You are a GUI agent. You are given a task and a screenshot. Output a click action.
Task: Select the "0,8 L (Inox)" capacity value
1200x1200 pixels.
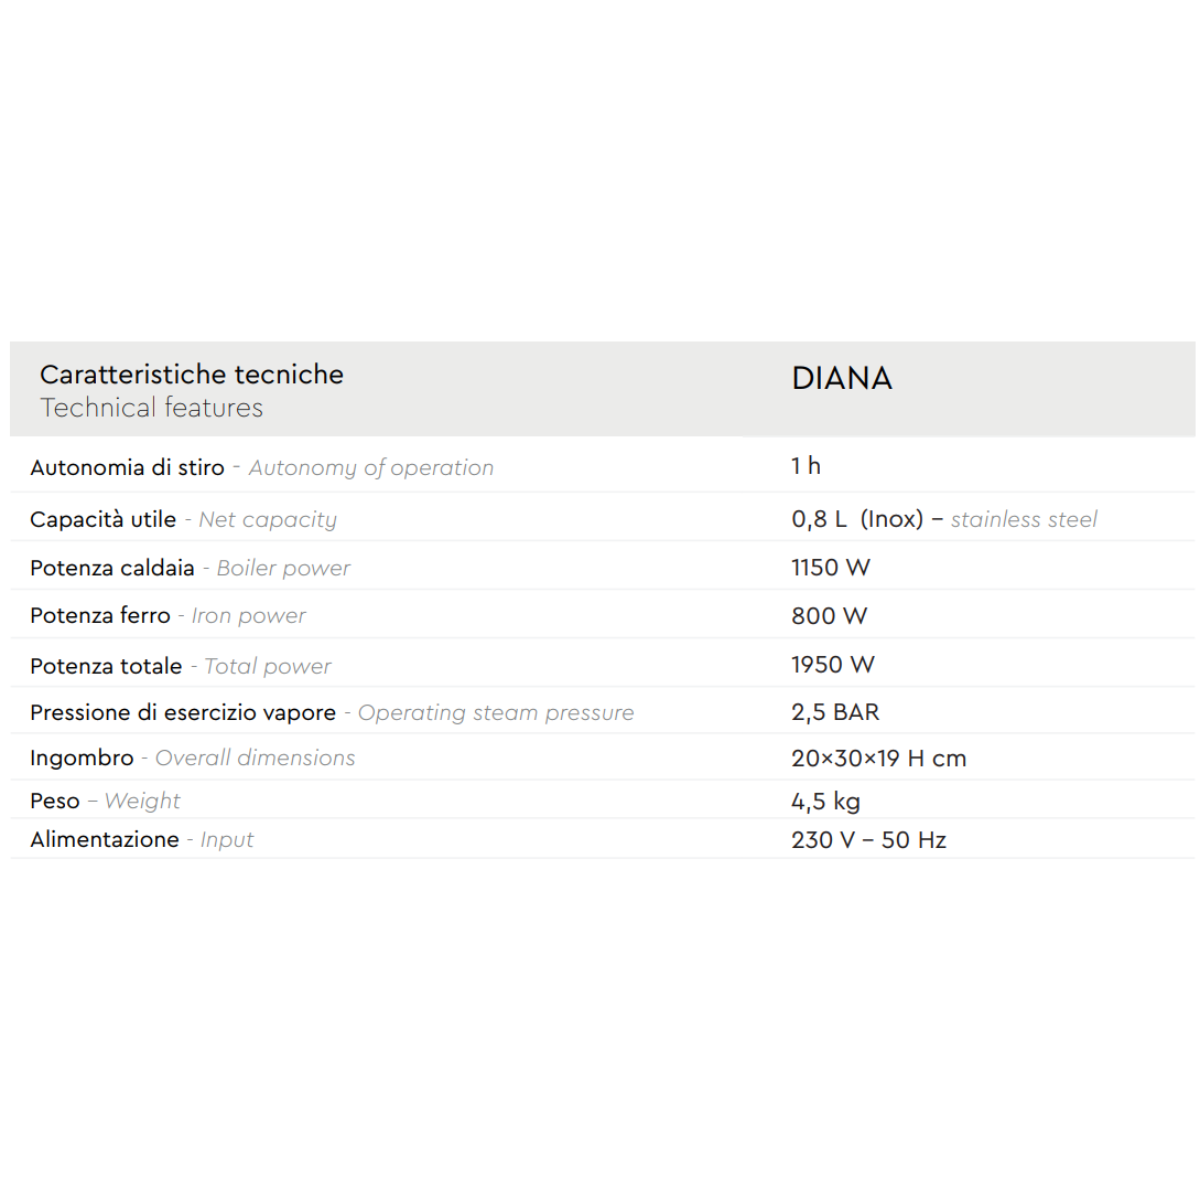857,519
